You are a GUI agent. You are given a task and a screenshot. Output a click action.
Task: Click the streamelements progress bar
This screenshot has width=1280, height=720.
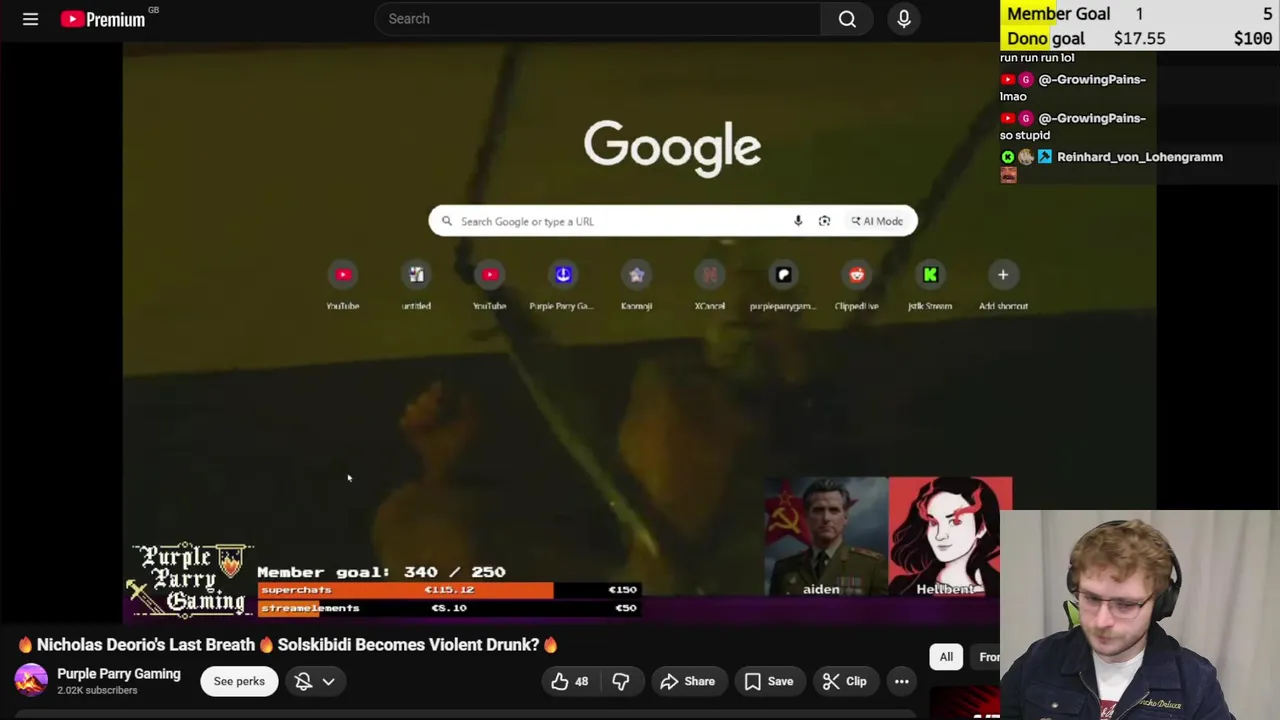pos(449,608)
